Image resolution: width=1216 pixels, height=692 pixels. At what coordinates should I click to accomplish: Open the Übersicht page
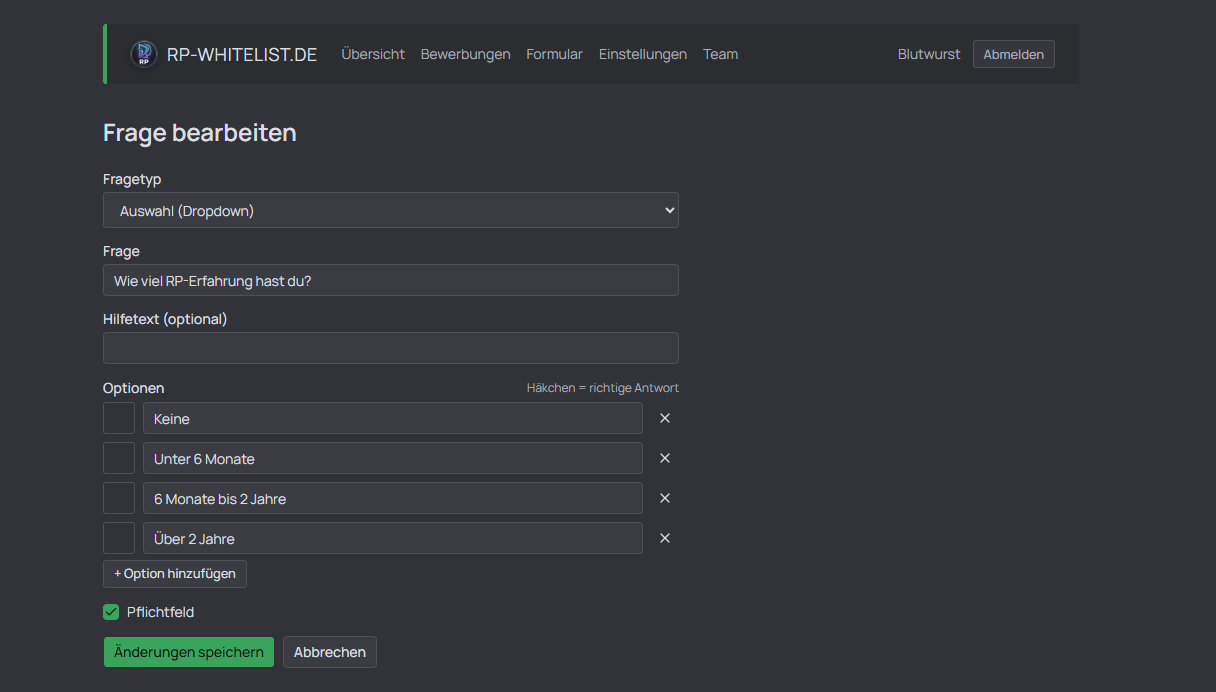coord(373,54)
